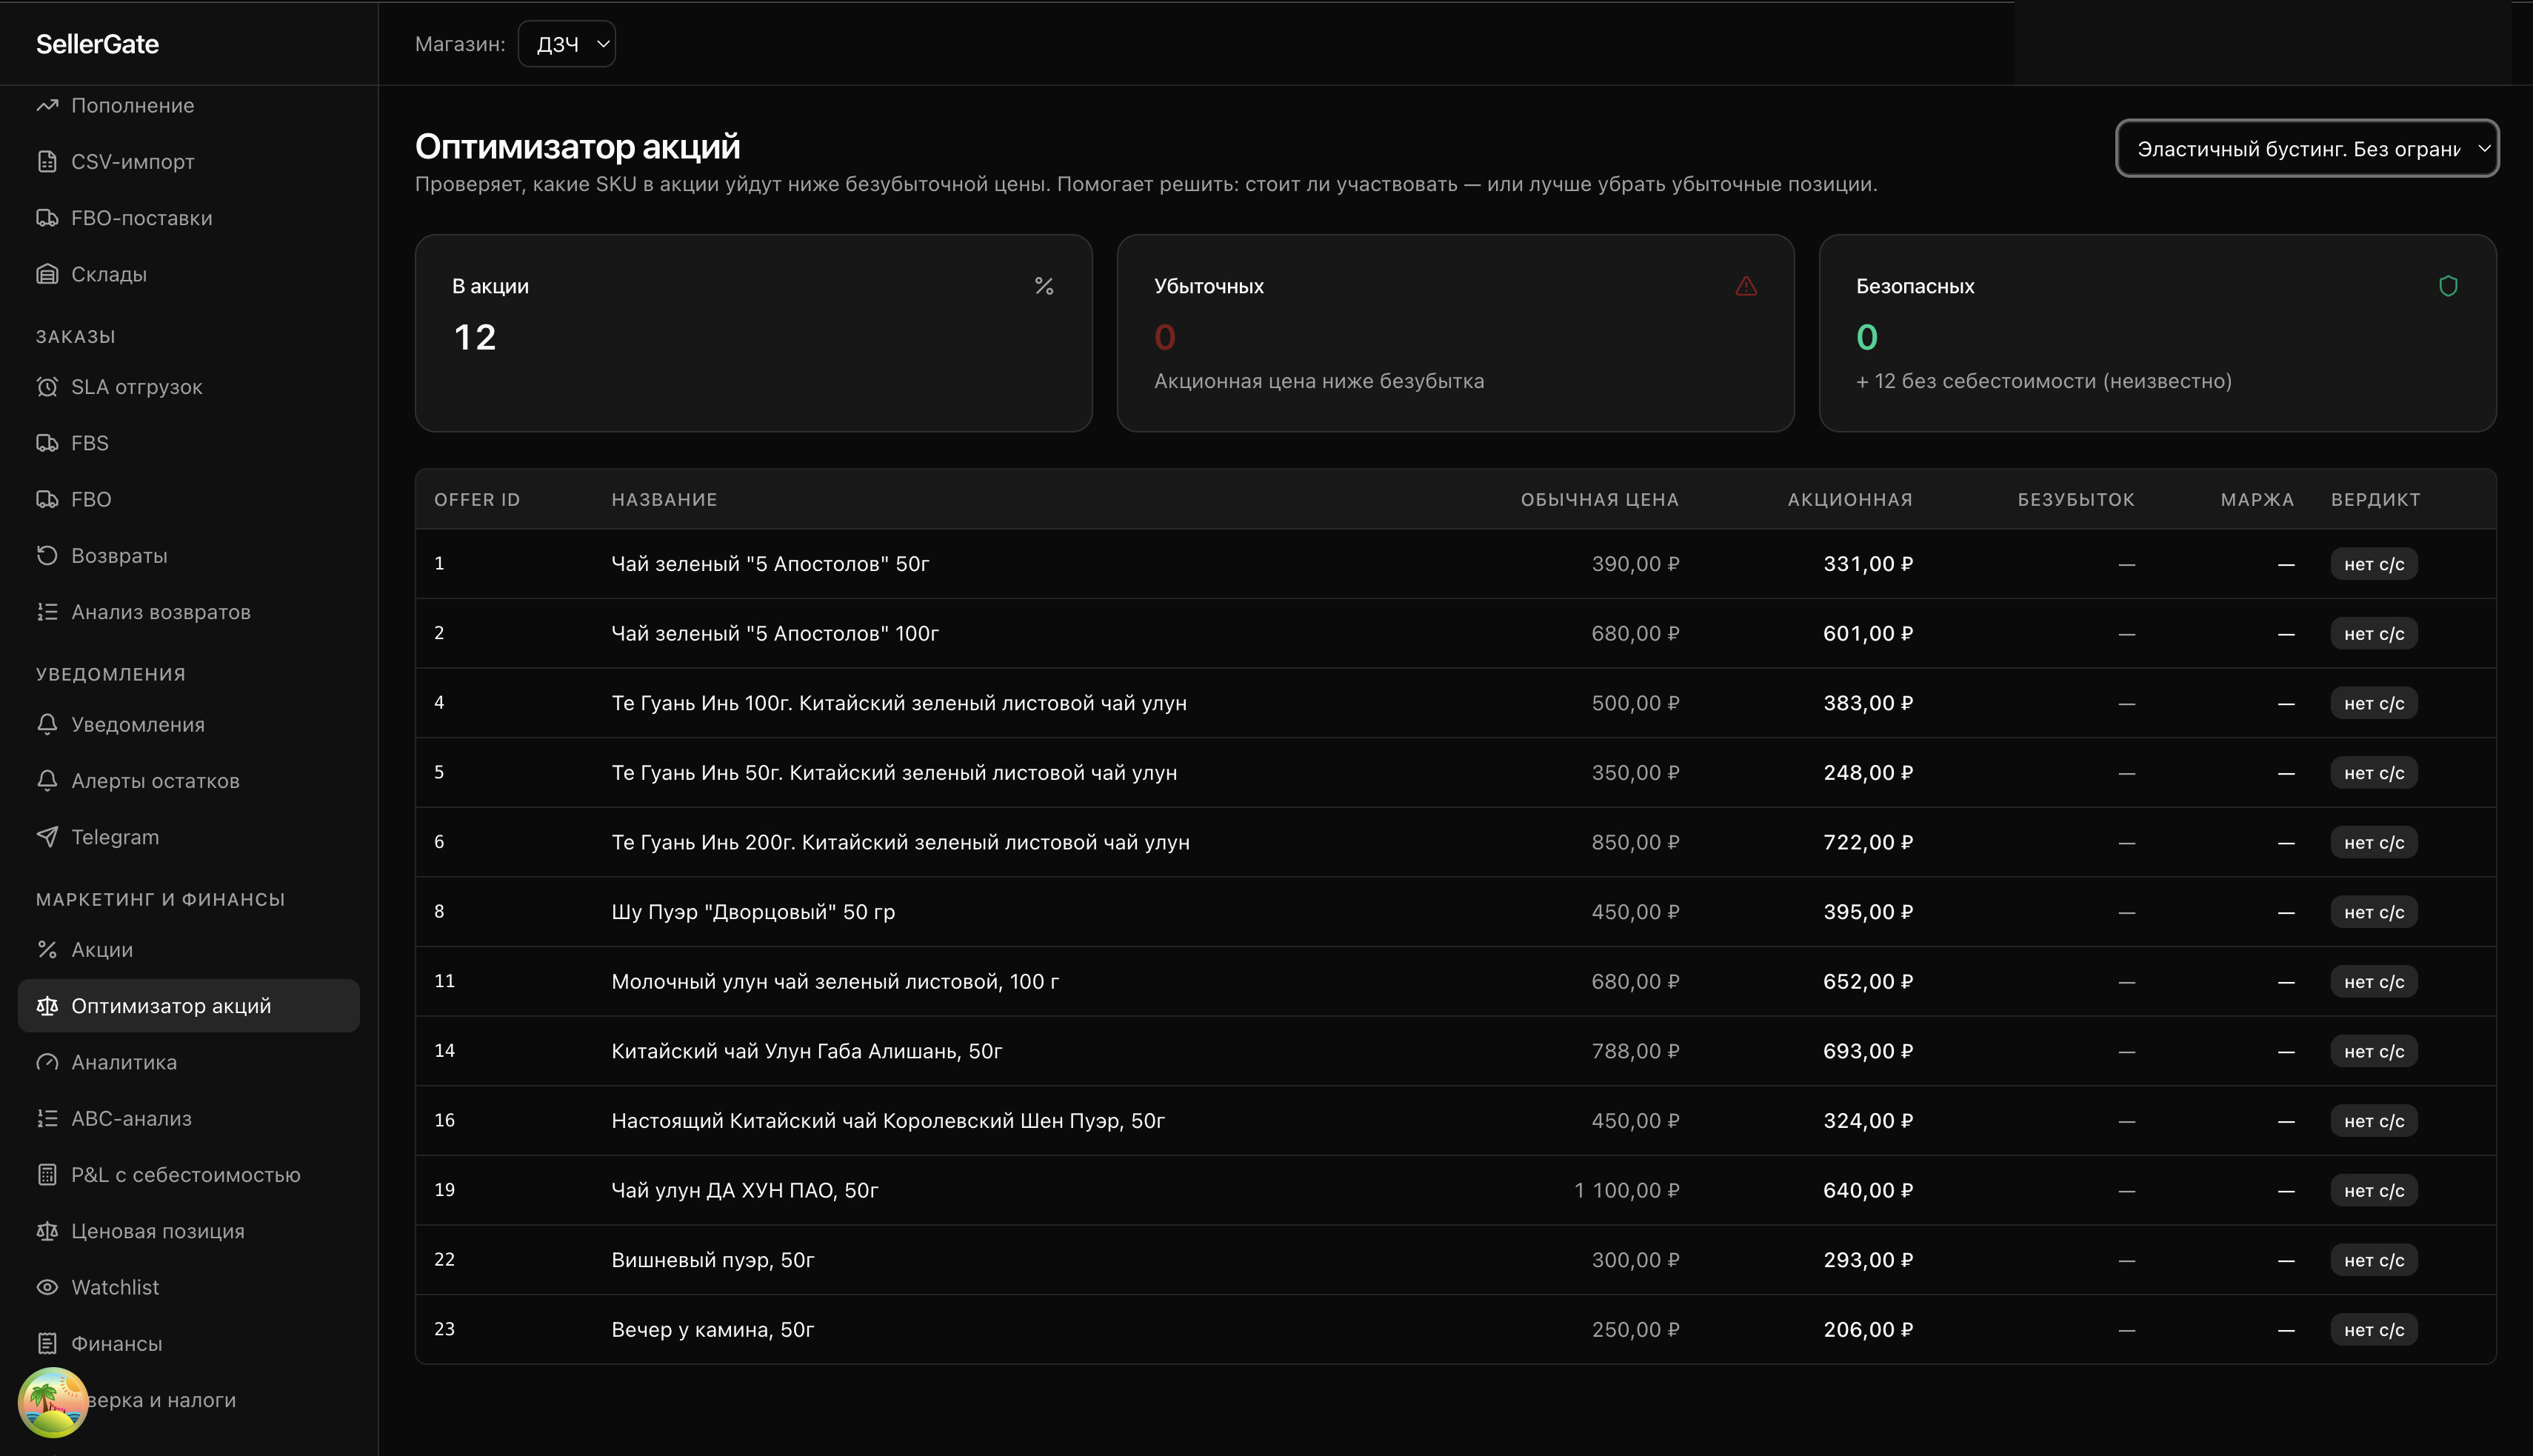This screenshot has width=2533, height=1456.
Task: Click the green shield icon in Безопасных card
Action: [2447, 286]
